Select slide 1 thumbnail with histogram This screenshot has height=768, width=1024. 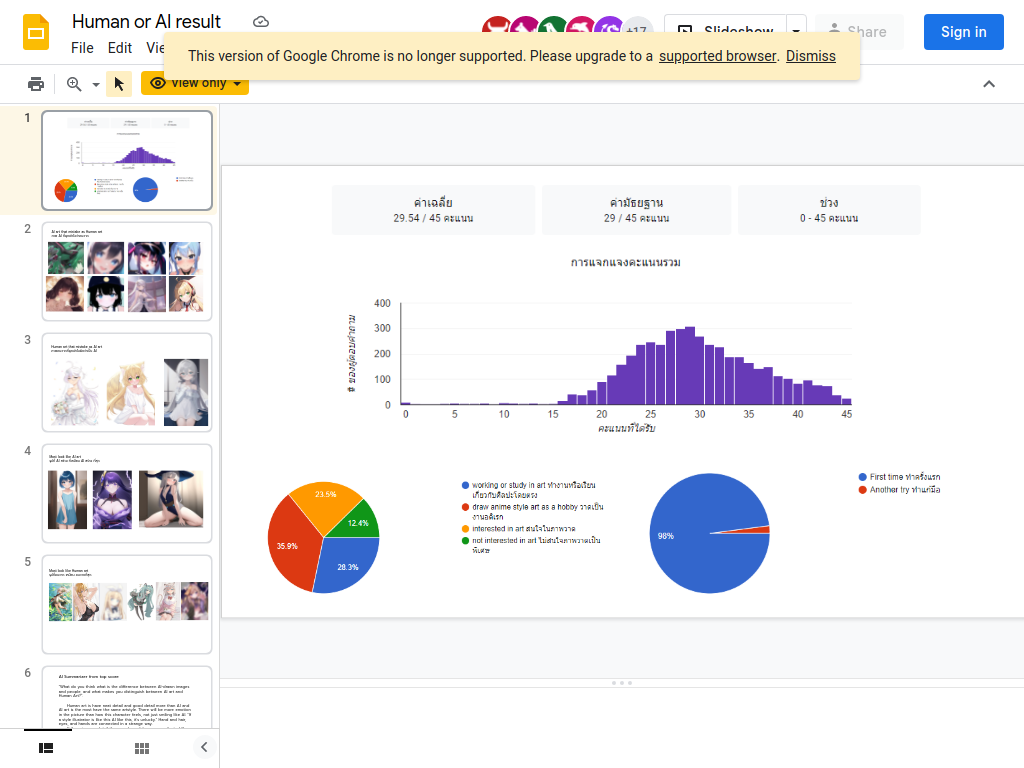[127, 160]
